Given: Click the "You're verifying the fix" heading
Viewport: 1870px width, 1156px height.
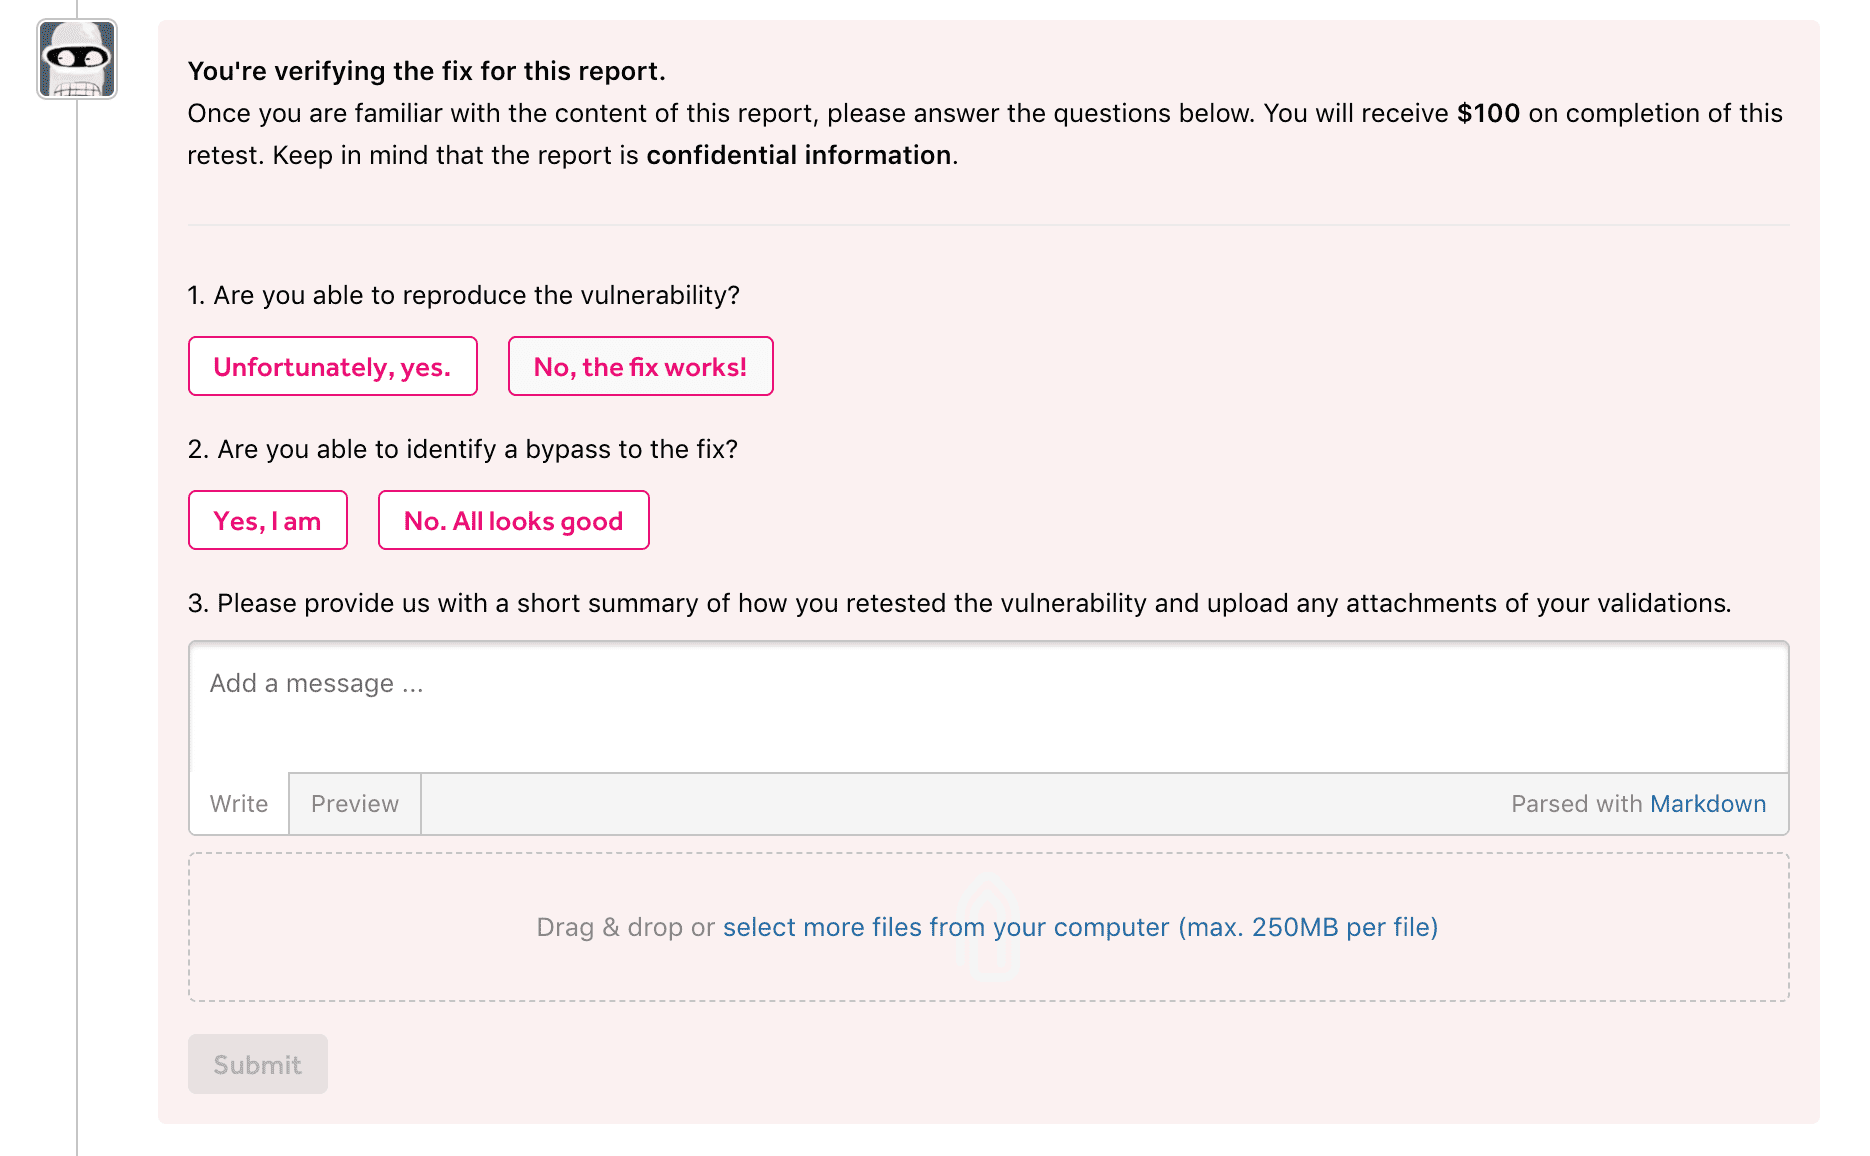Looking at the screenshot, I should pyautogui.click(x=426, y=71).
